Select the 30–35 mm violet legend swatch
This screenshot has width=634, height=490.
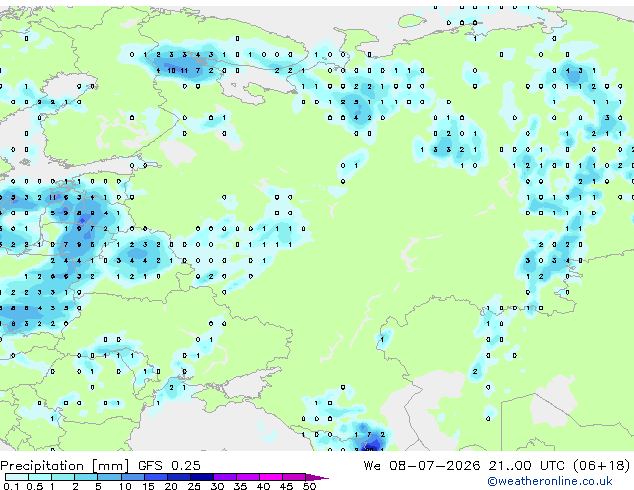click(x=225, y=477)
